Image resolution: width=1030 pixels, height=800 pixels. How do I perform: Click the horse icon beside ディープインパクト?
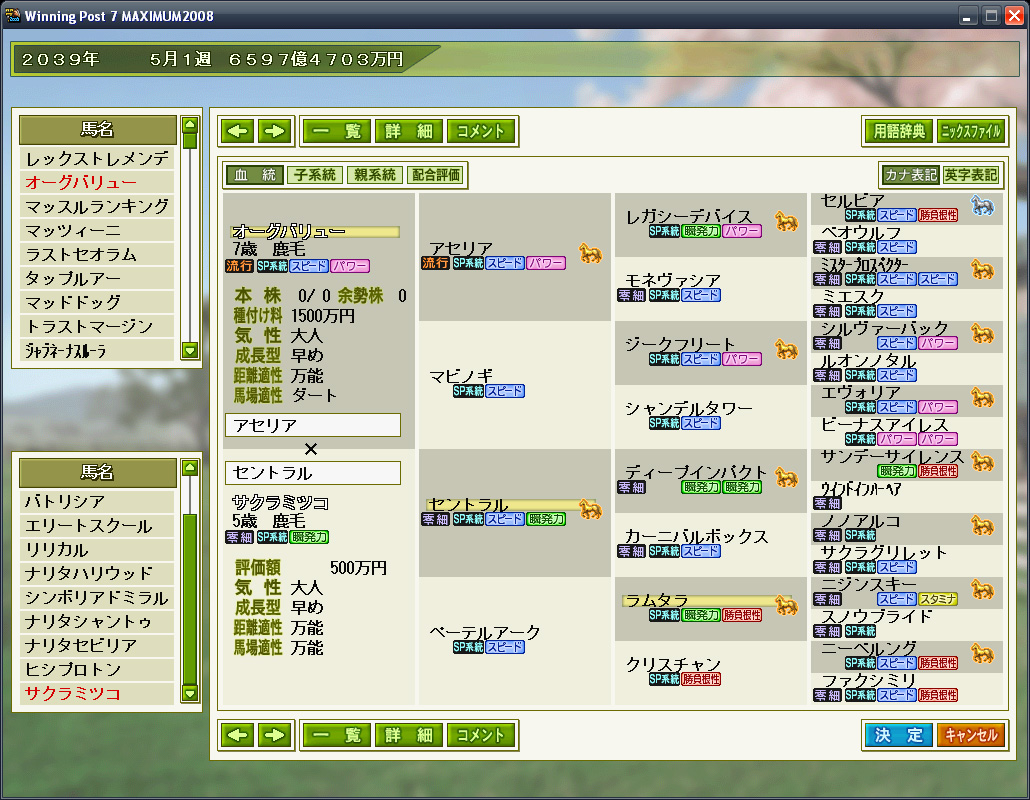point(786,478)
